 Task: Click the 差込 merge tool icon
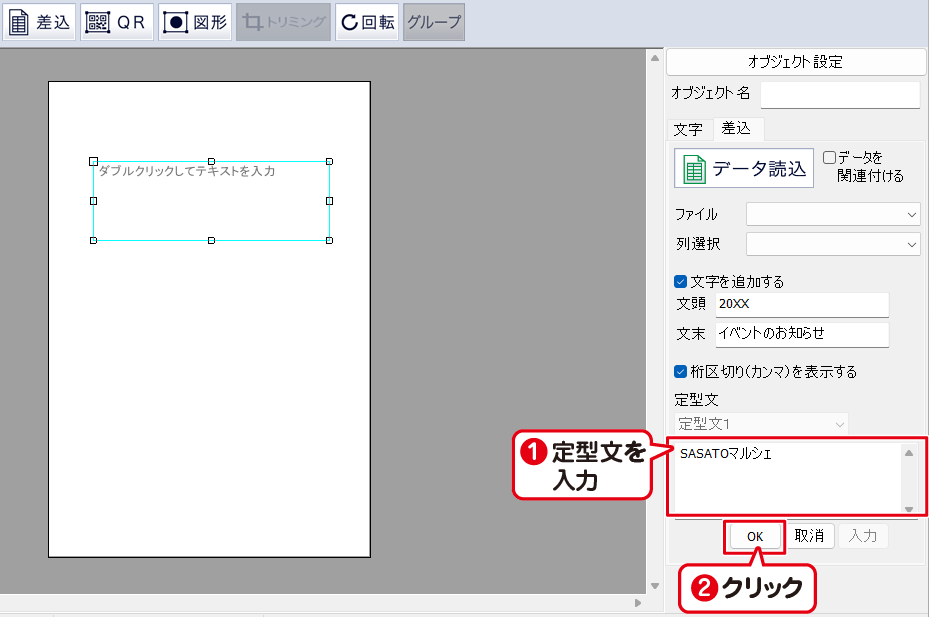click(x=39, y=22)
